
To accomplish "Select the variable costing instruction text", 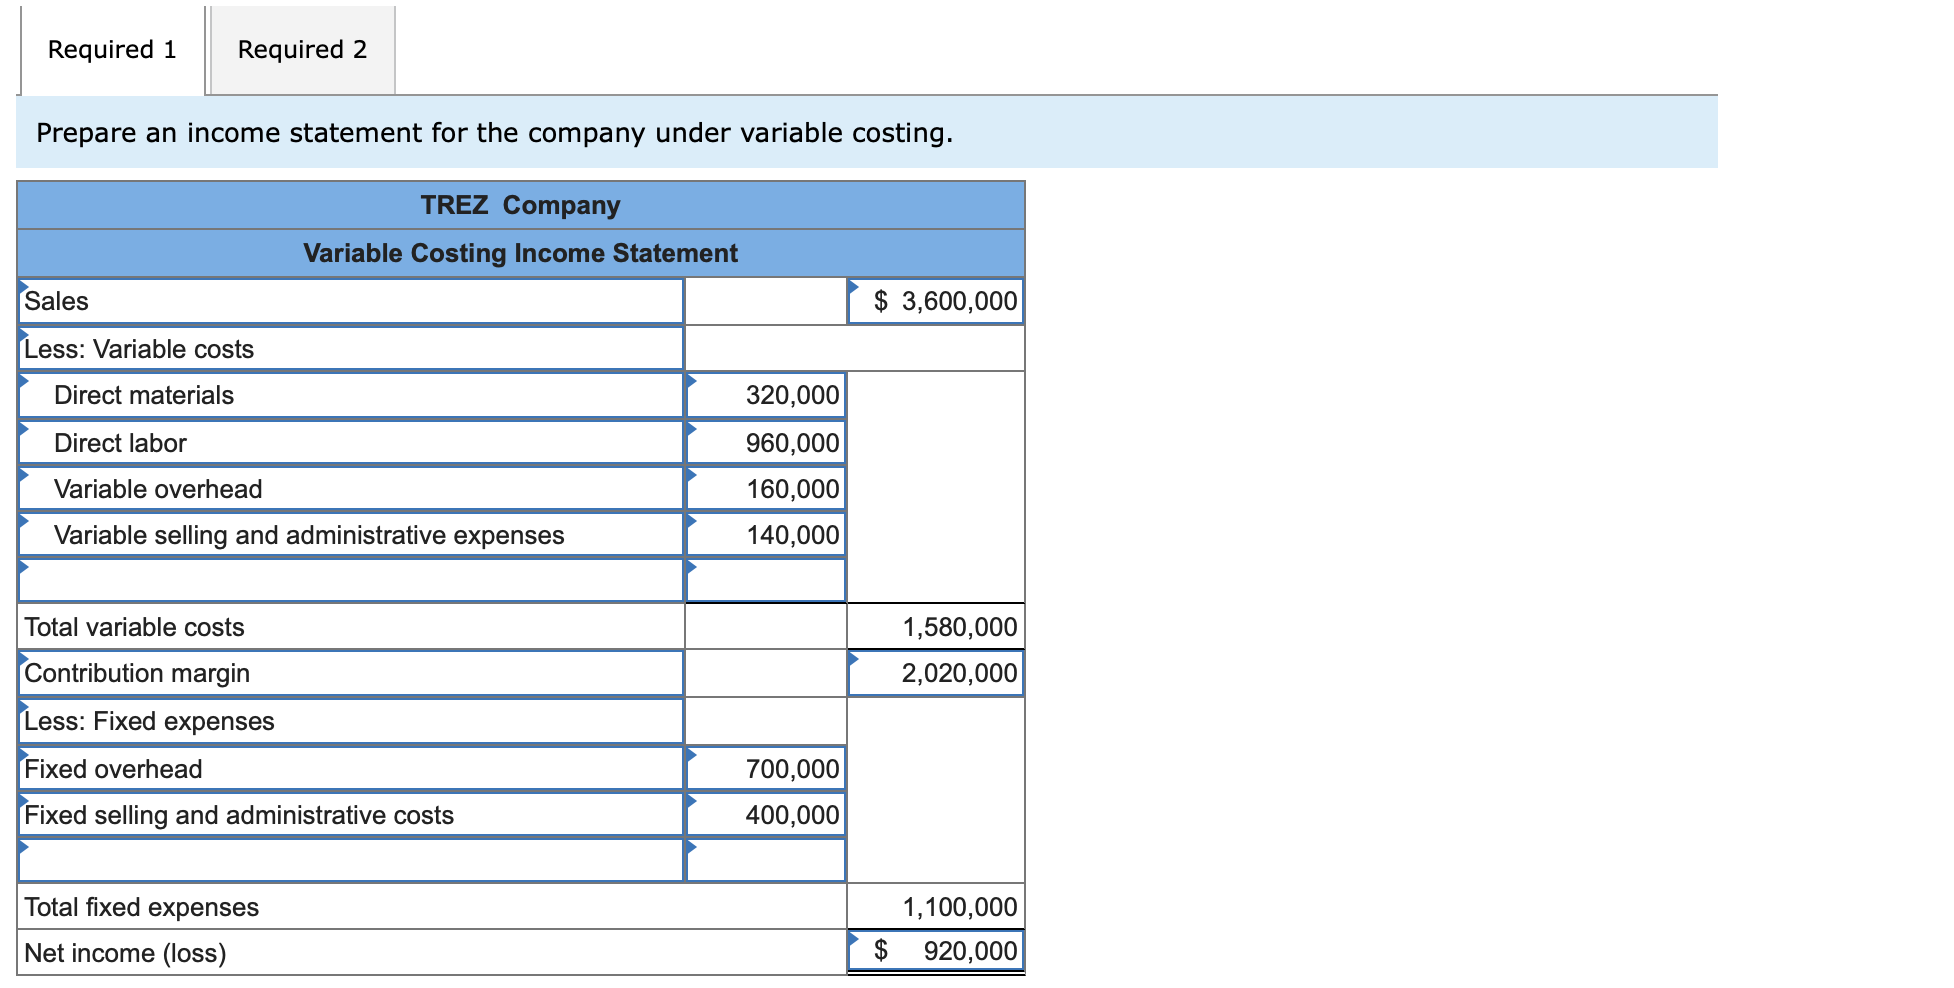I will click(x=495, y=132).
